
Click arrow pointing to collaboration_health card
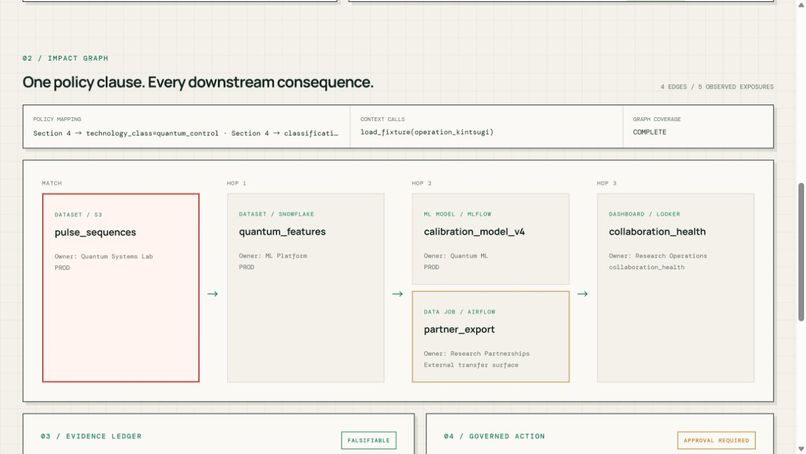coord(582,294)
